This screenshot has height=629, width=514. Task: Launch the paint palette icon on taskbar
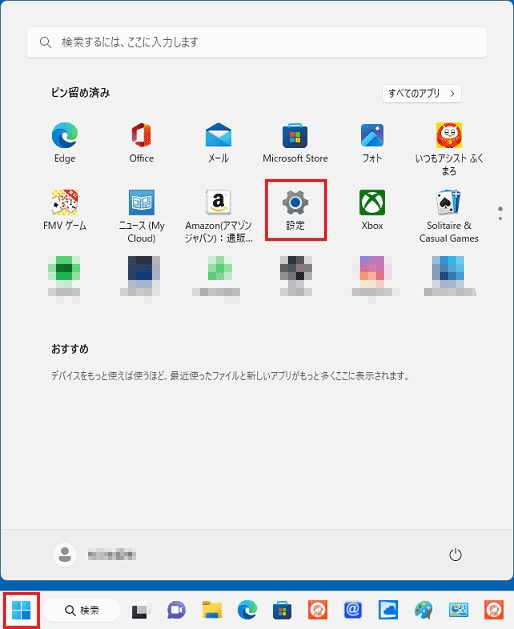pos(424,610)
